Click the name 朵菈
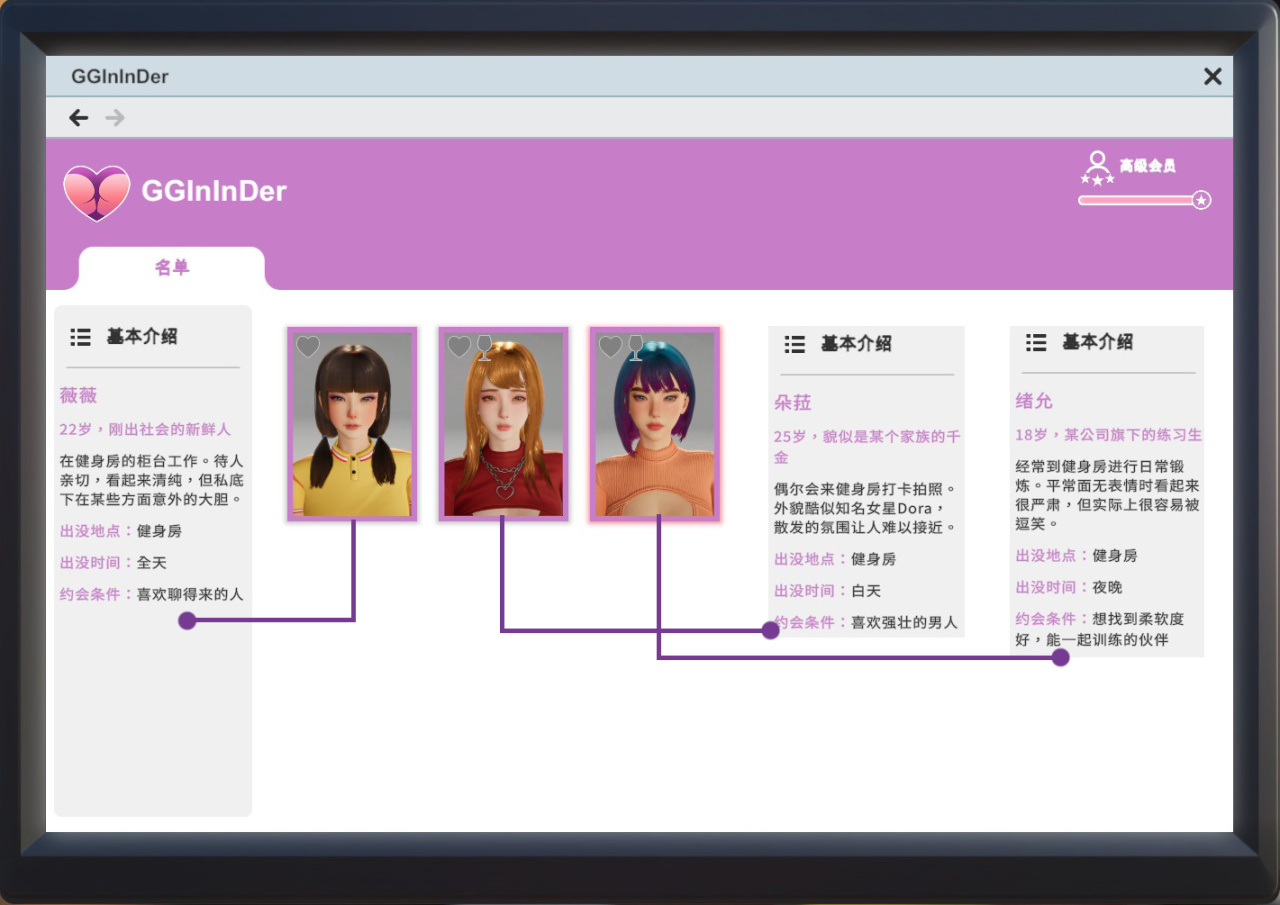The height and width of the screenshot is (905, 1280). point(793,403)
